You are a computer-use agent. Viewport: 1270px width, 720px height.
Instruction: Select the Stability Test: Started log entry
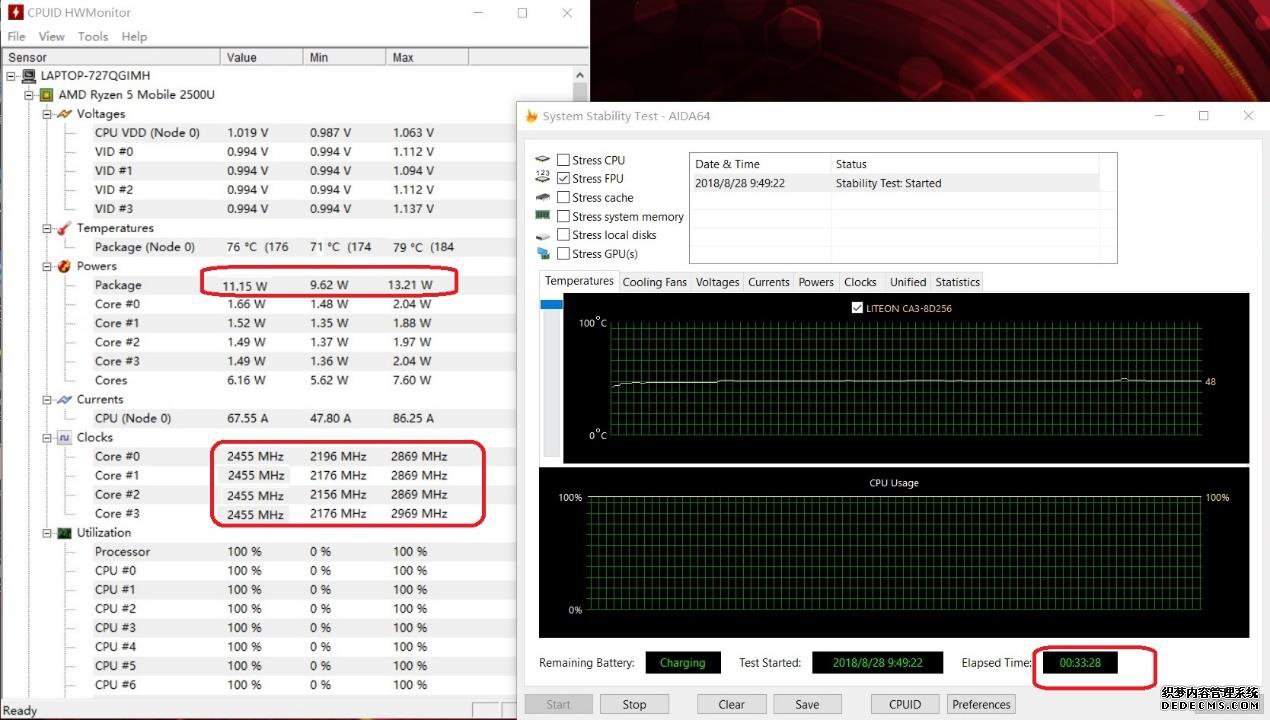pos(895,183)
